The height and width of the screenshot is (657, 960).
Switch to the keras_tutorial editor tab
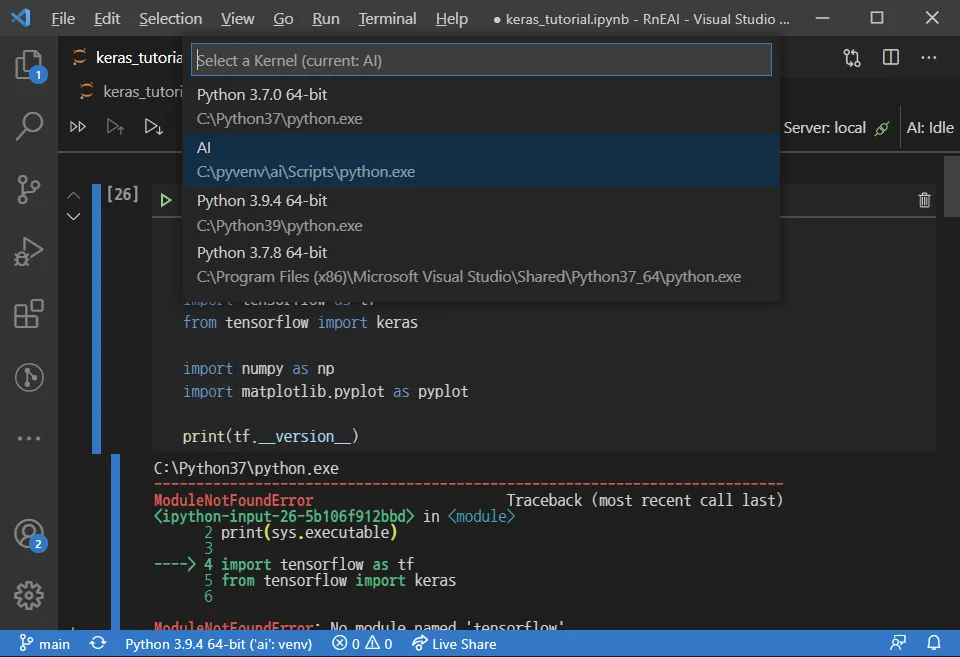[127, 58]
